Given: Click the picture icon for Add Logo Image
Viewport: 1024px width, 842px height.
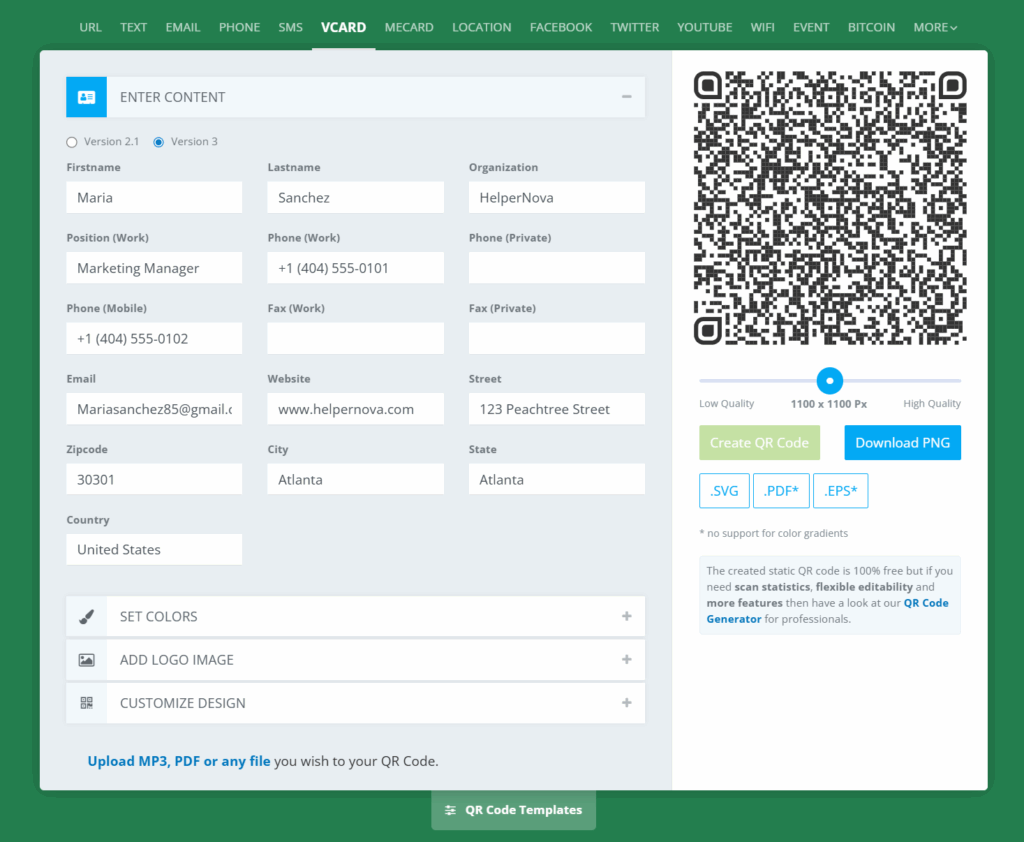Looking at the screenshot, I should (x=86, y=660).
